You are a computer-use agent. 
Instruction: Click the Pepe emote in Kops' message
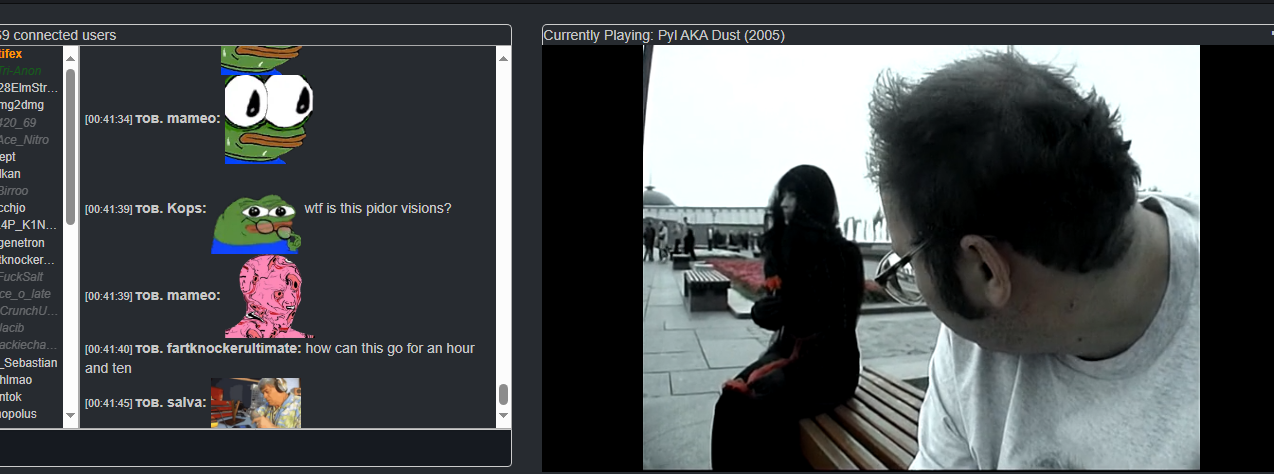[x=254, y=224]
